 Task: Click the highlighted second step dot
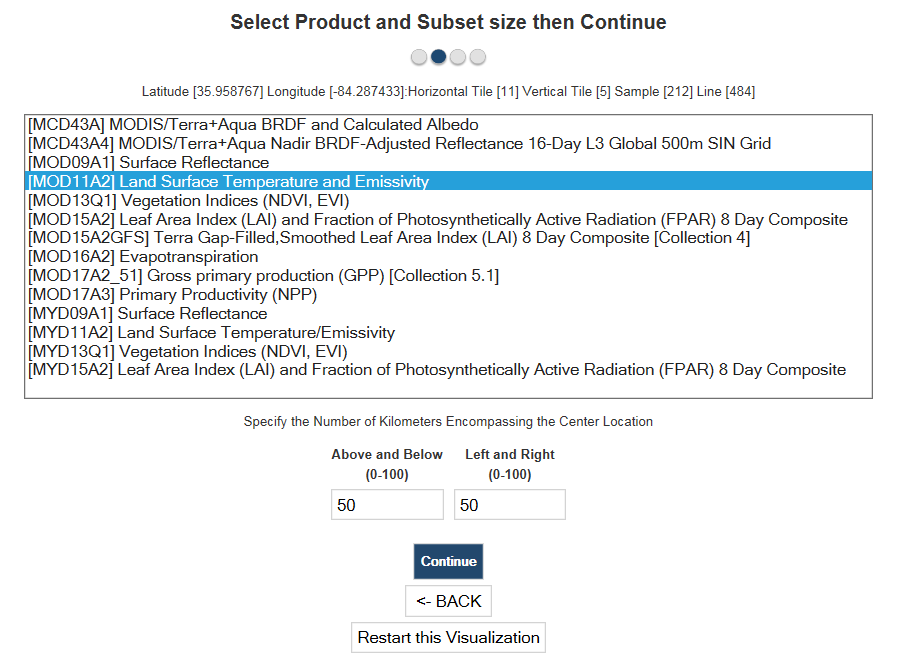coord(438,57)
